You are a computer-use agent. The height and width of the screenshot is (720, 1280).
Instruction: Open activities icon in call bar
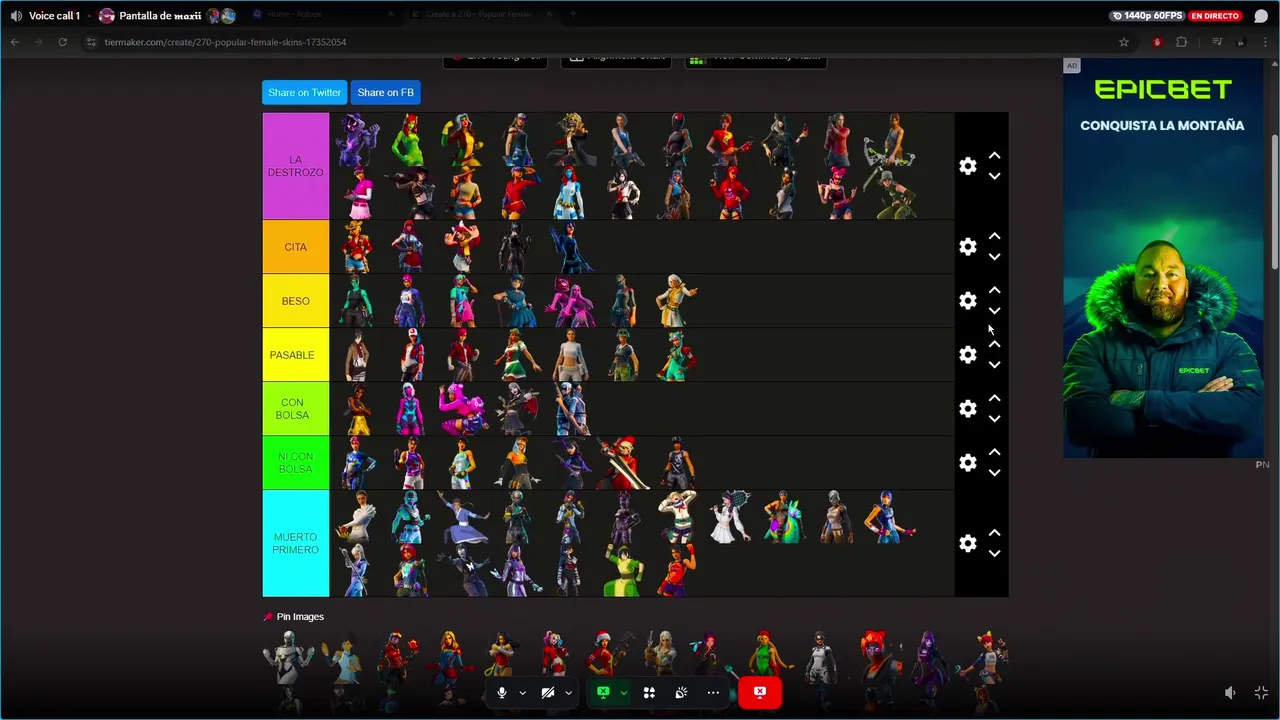[649, 692]
